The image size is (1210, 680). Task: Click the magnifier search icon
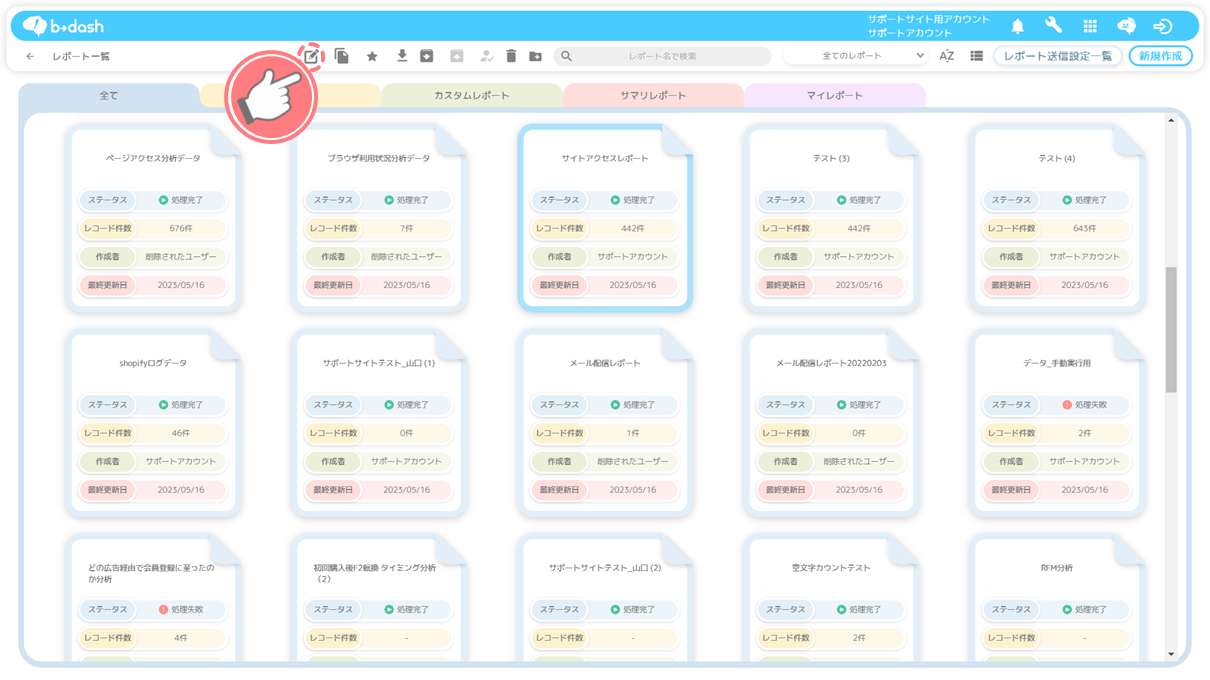pos(566,57)
